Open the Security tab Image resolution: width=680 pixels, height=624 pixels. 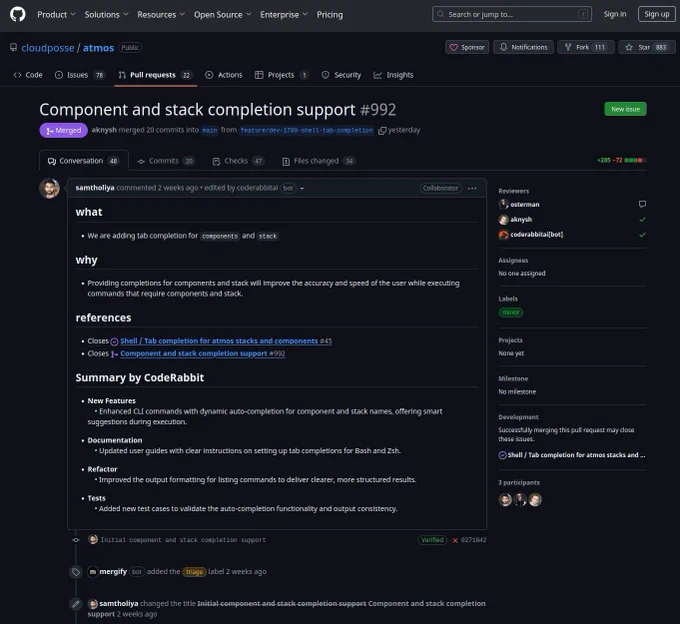tap(341, 75)
